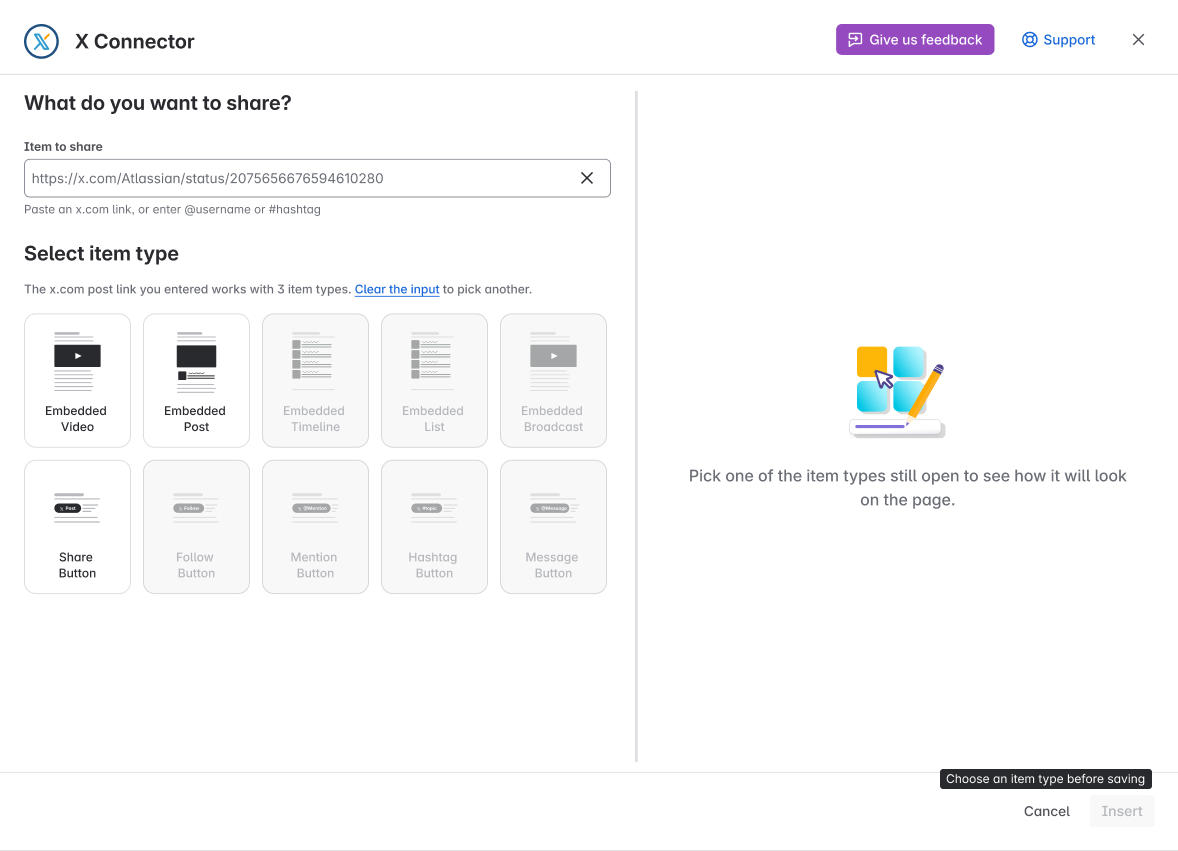Click 'Pick one of the item types' message
1178x851 pixels.
pos(908,487)
